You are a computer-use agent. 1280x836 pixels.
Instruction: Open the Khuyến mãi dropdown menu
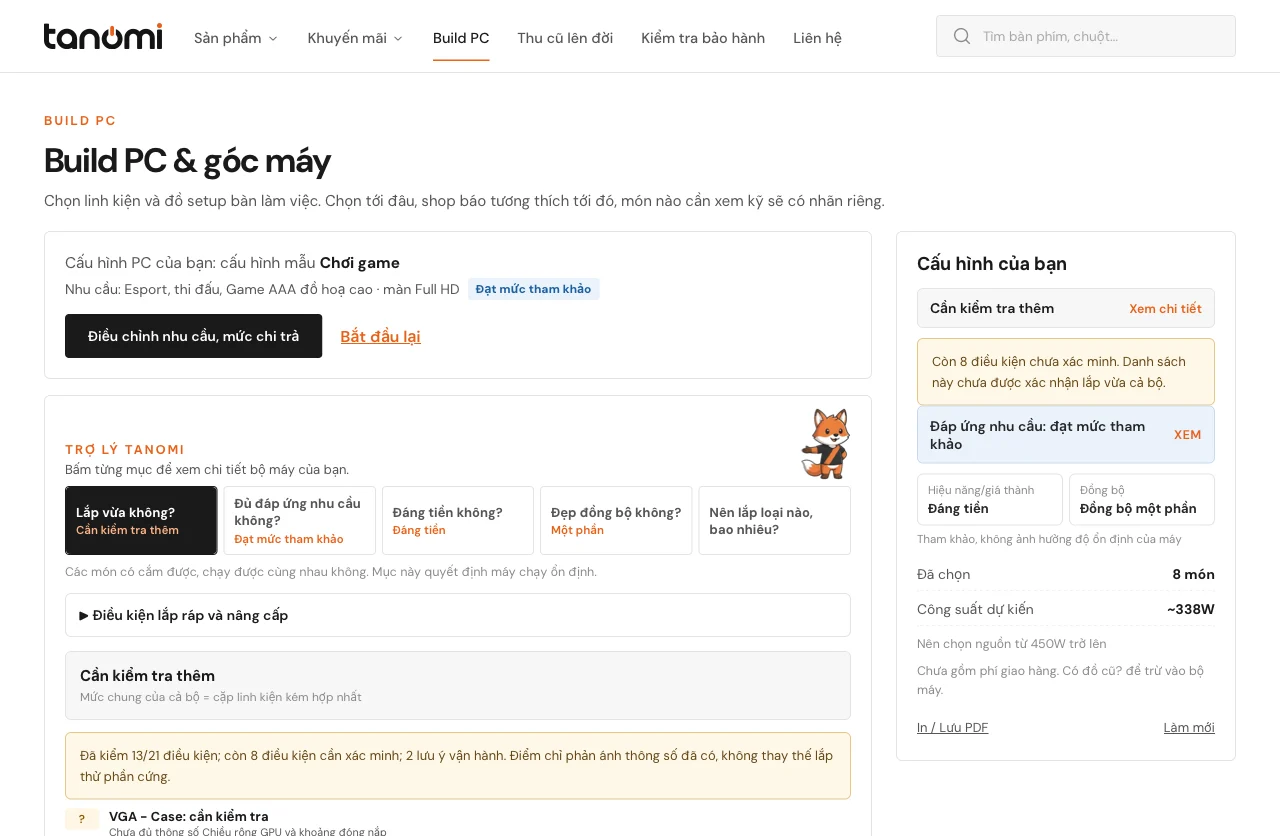(x=355, y=38)
